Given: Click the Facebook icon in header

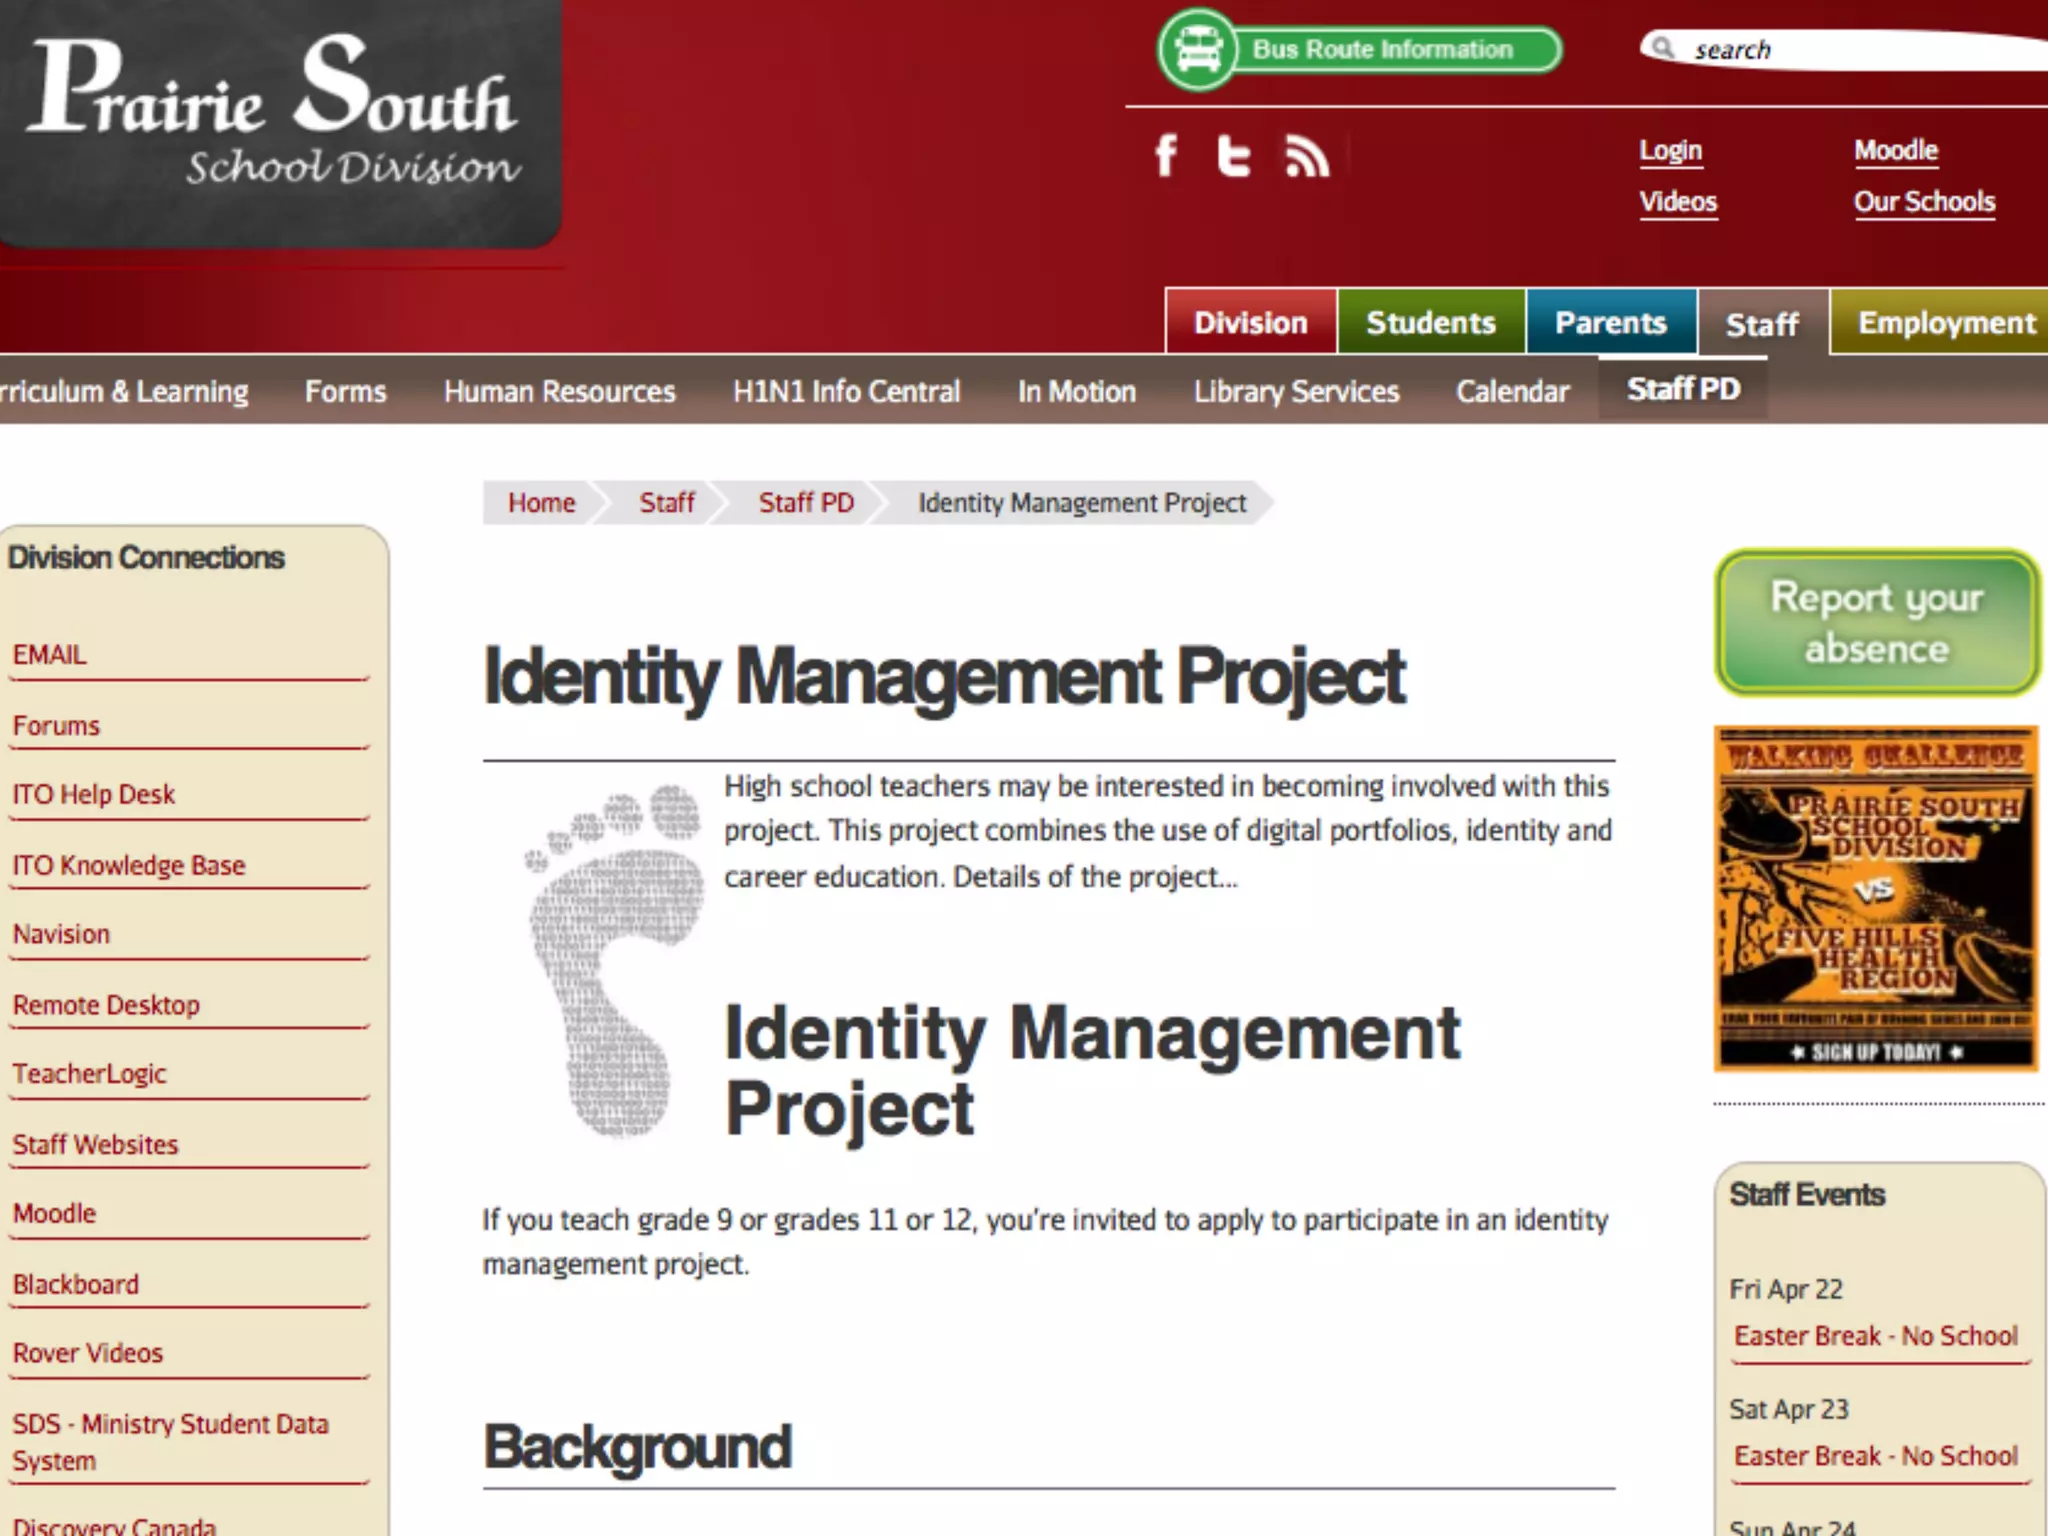Looking at the screenshot, I should tap(1166, 156).
